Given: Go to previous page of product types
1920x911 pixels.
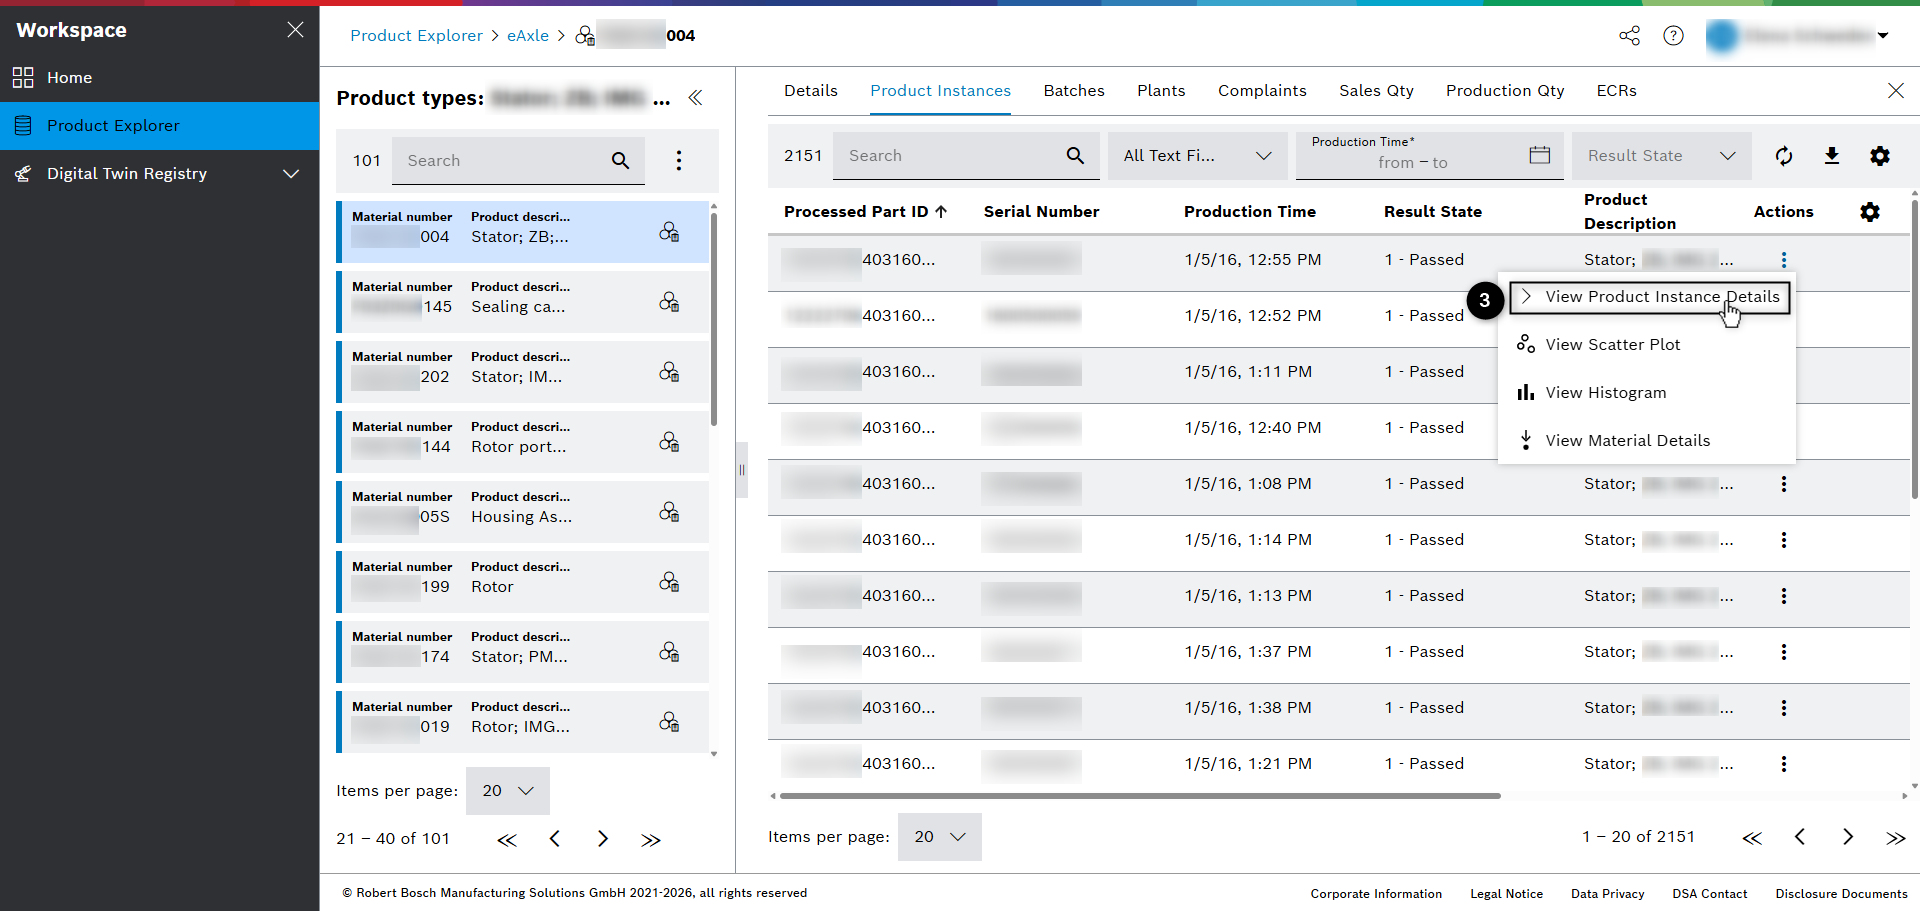Looking at the screenshot, I should (555, 839).
